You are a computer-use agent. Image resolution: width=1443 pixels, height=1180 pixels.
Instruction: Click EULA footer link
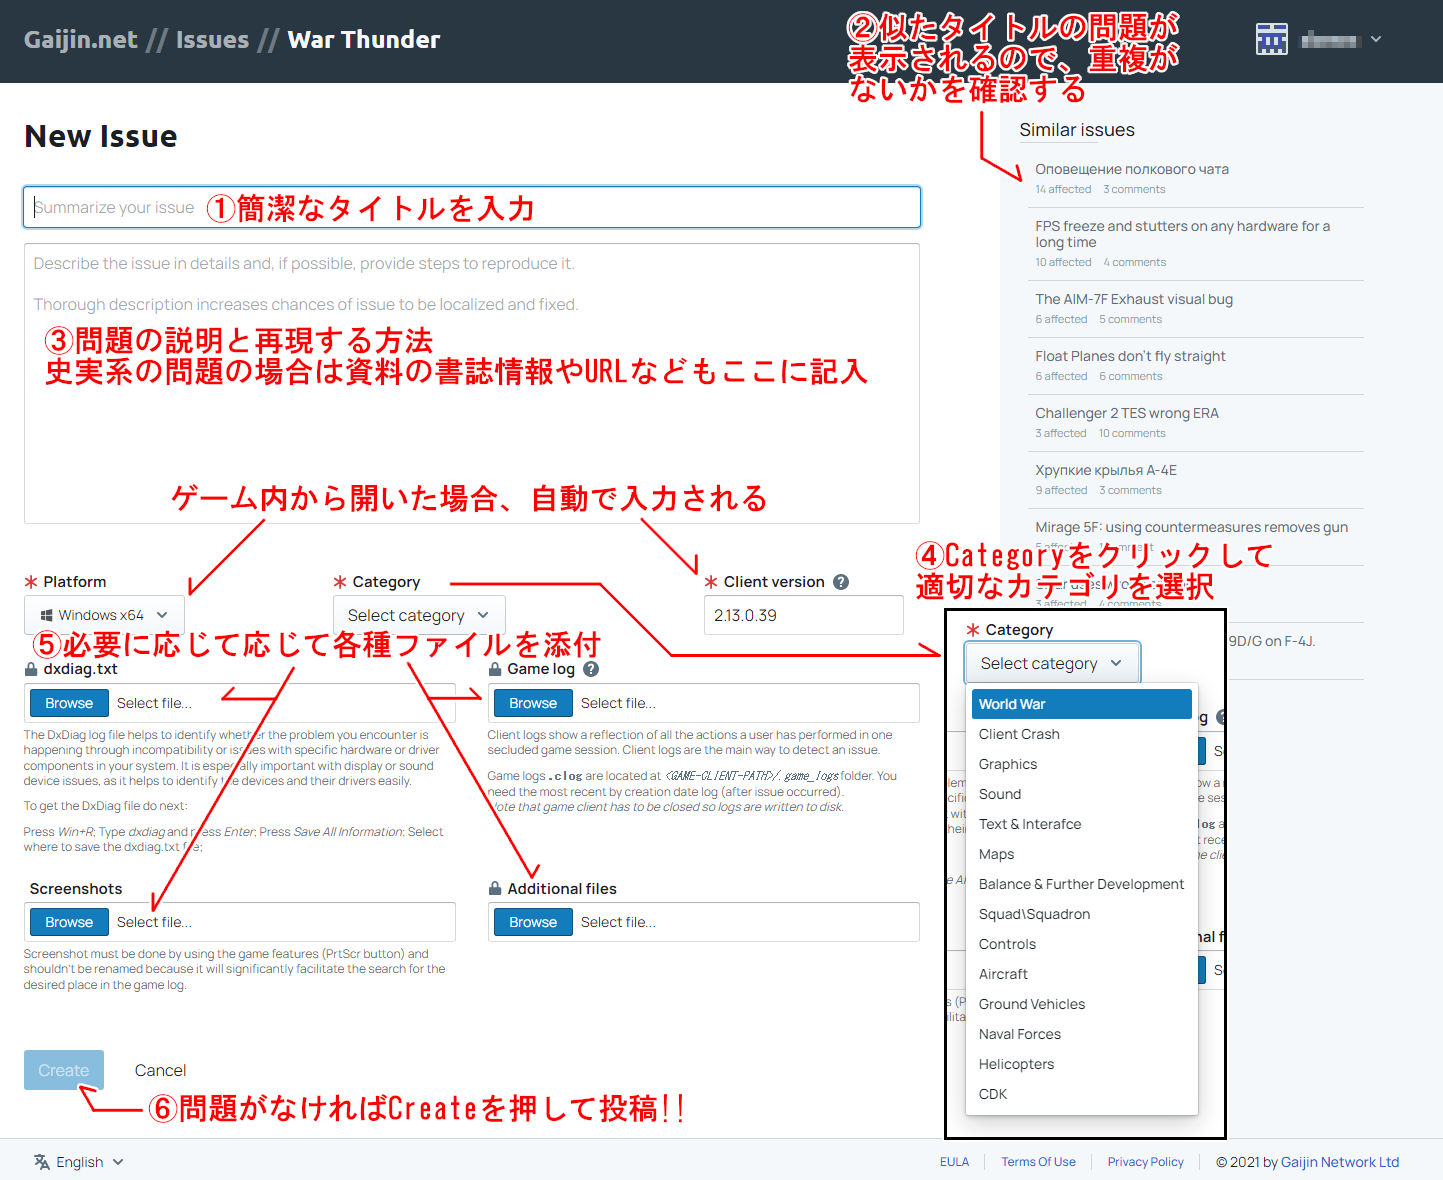[954, 1162]
